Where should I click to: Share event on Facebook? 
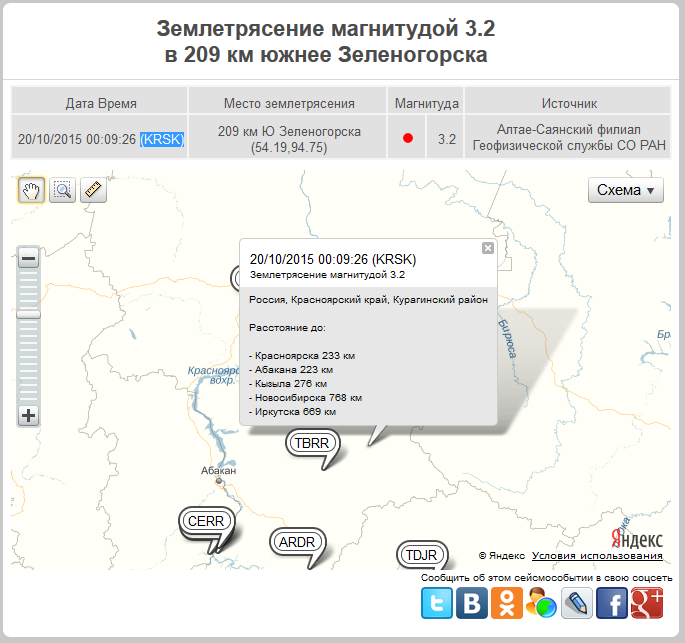[611, 603]
